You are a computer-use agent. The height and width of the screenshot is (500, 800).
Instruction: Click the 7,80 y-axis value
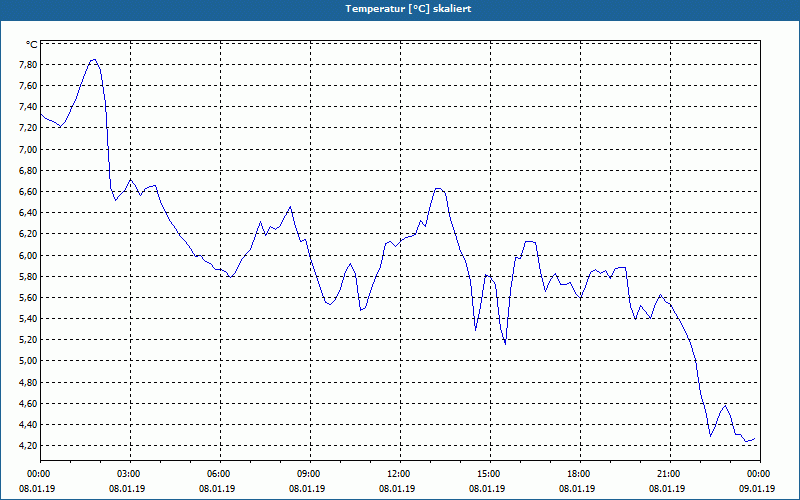(x=28, y=65)
